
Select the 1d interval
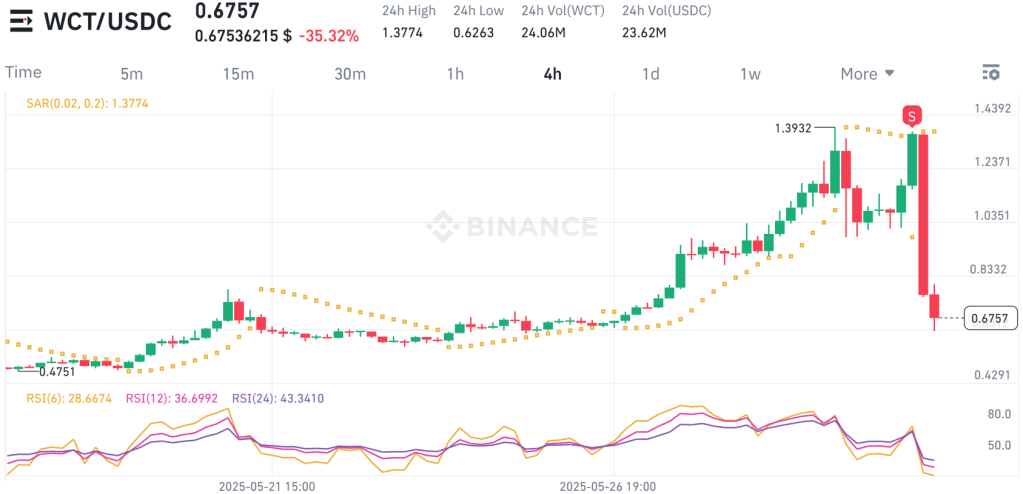click(650, 74)
